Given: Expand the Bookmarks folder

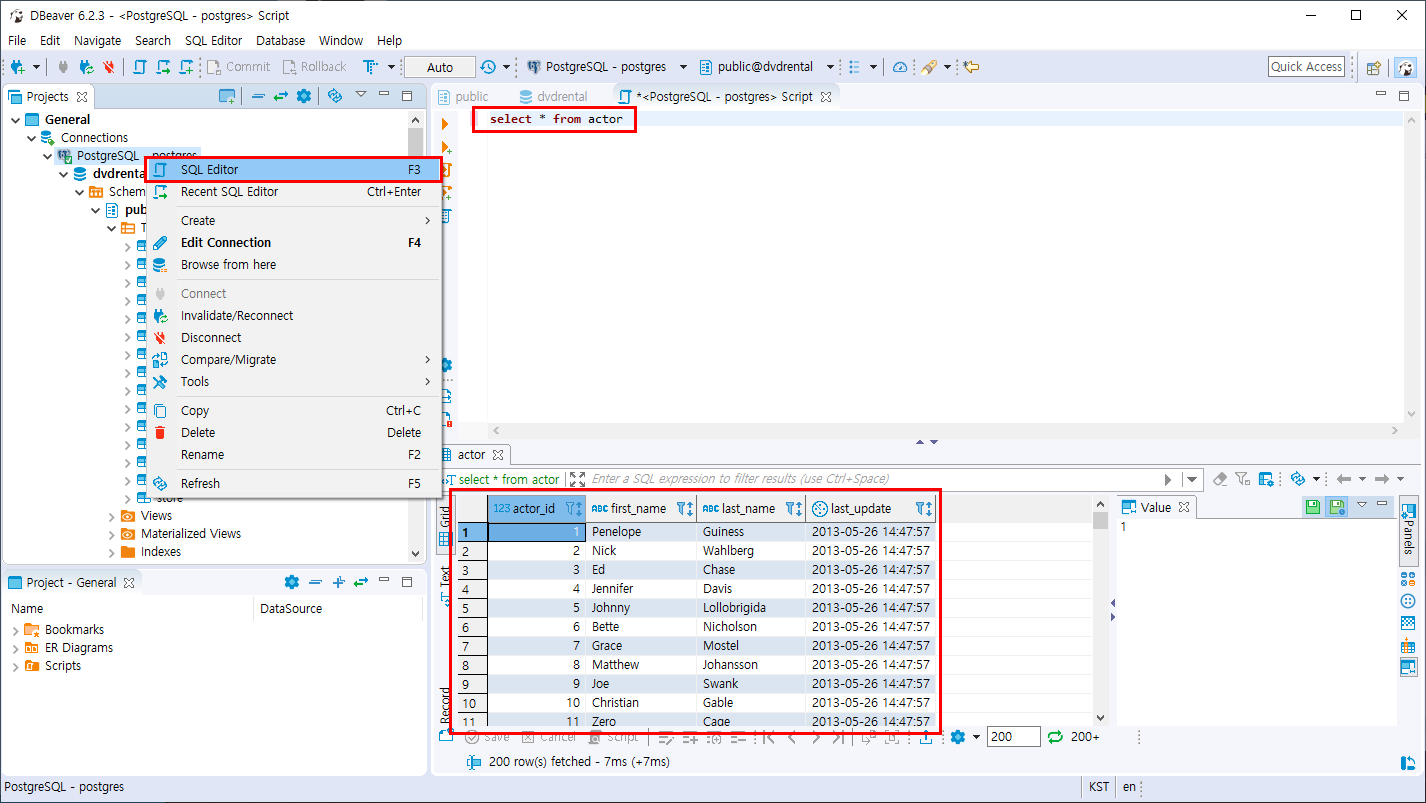Looking at the screenshot, I should click(15, 630).
